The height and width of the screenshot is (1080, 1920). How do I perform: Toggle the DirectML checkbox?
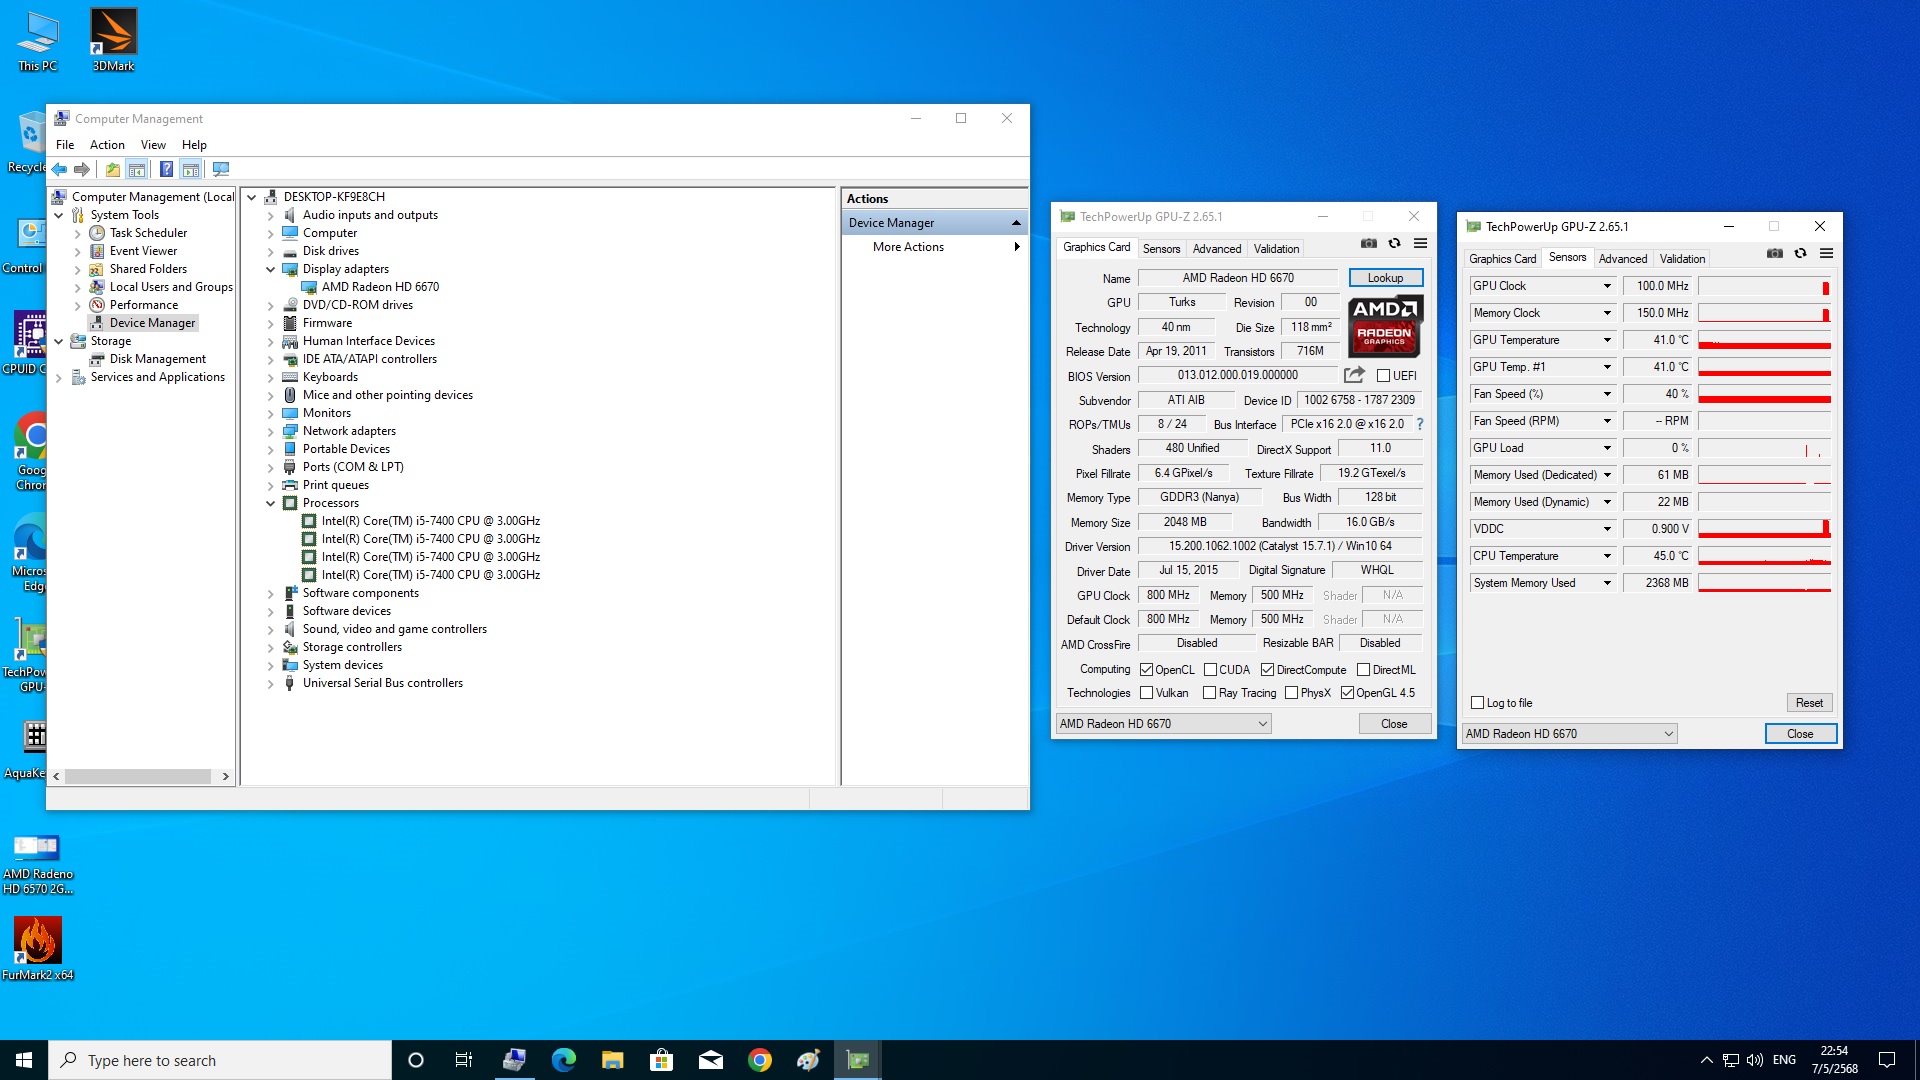point(1363,670)
